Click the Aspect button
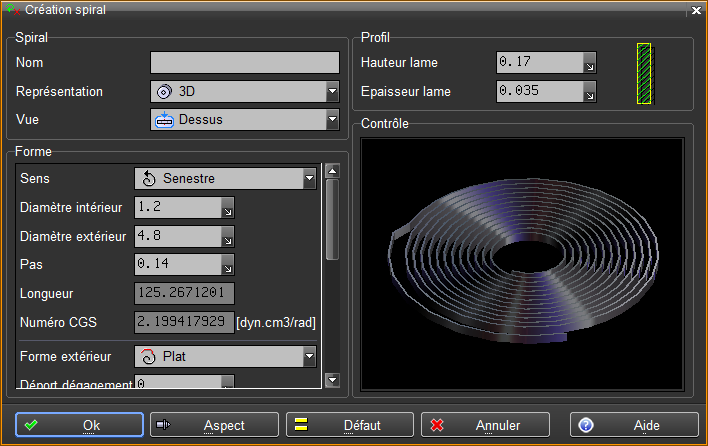This screenshot has height=446, width=708. [214, 425]
